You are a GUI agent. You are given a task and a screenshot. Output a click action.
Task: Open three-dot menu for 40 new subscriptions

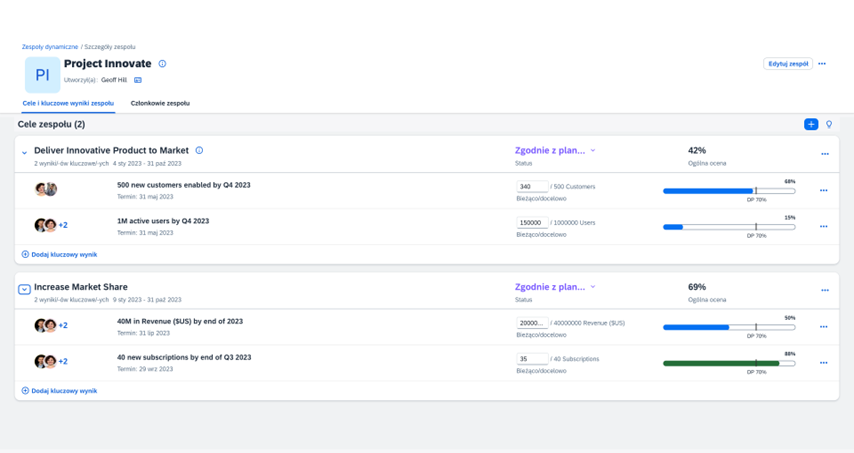pyautogui.click(x=824, y=362)
